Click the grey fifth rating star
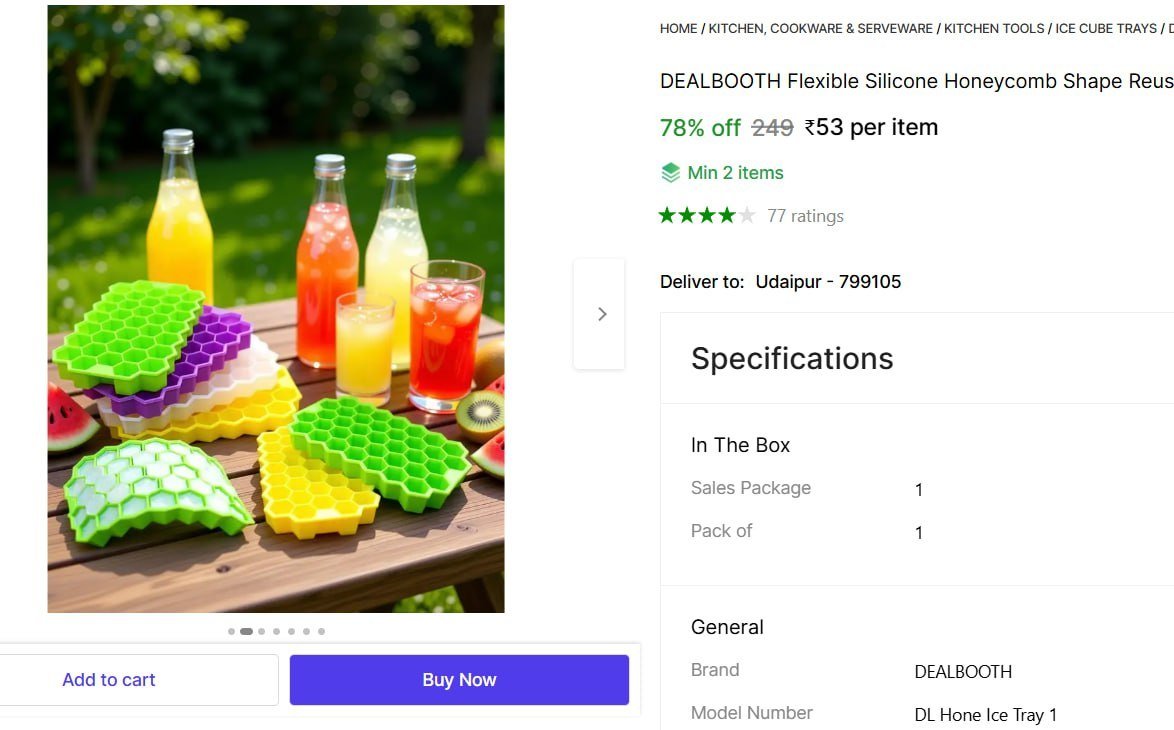 coord(747,215)
